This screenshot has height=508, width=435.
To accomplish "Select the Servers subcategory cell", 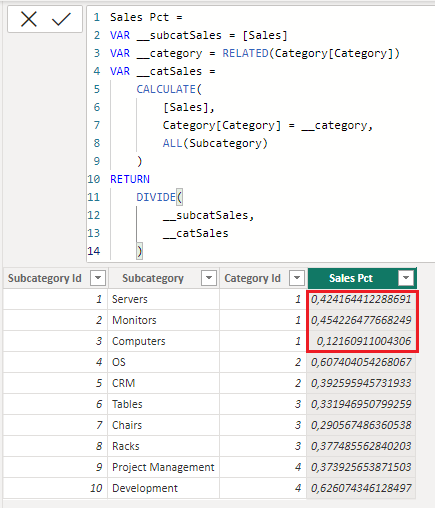I will [x=164, y=299].
